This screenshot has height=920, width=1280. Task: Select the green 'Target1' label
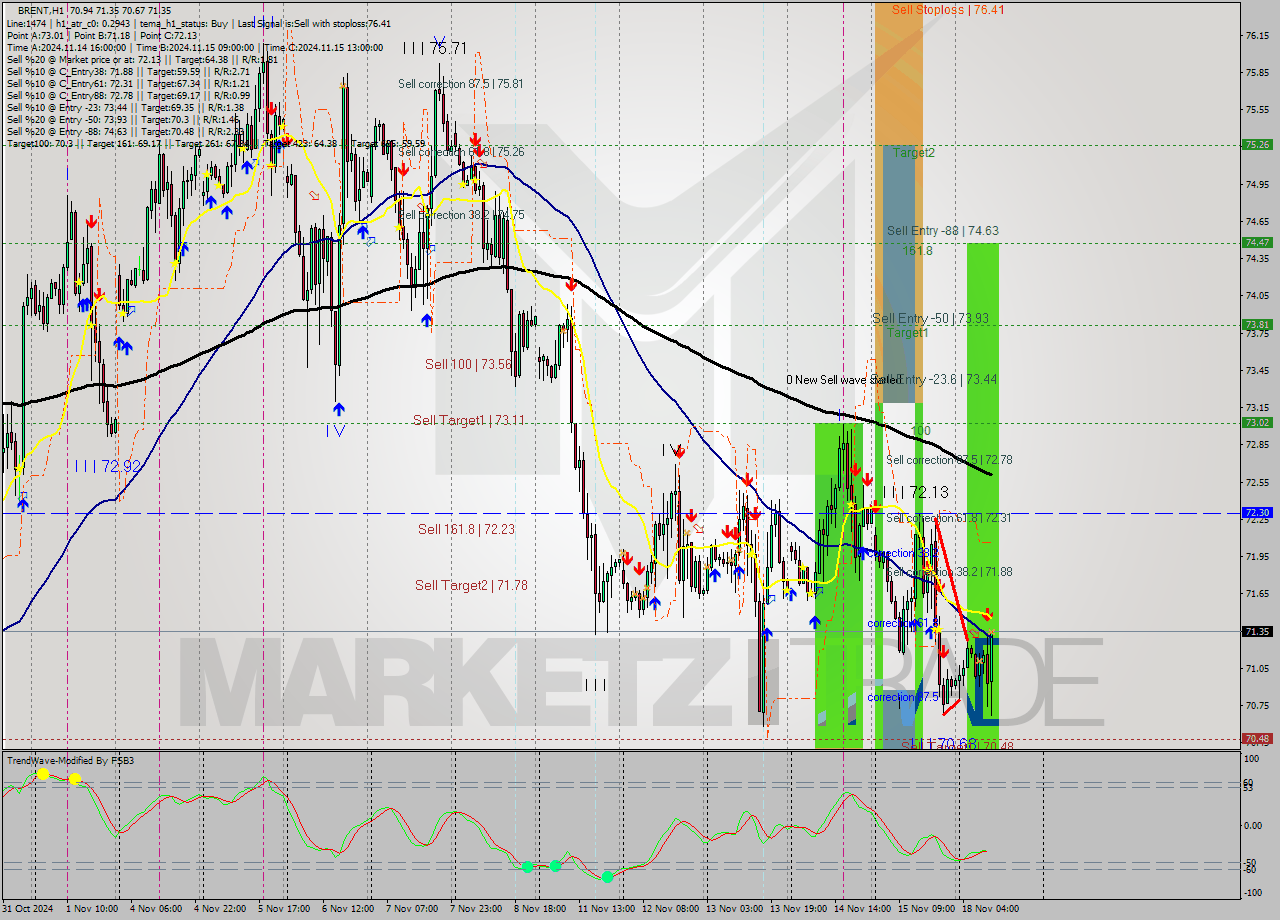[908, 333]
